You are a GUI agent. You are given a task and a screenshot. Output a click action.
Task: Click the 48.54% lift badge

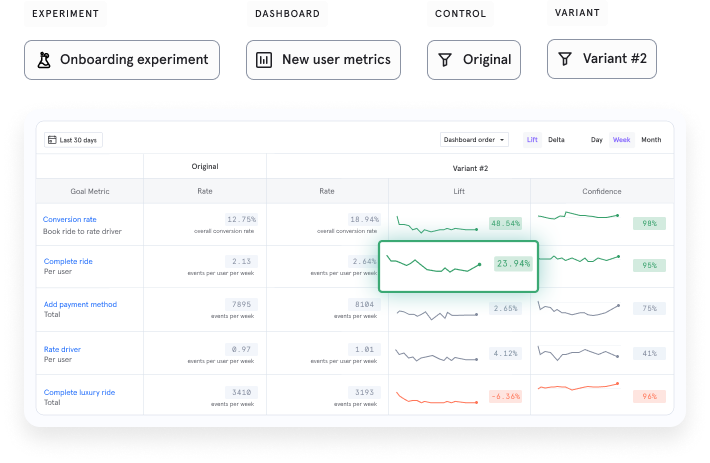tap(505, 223)
